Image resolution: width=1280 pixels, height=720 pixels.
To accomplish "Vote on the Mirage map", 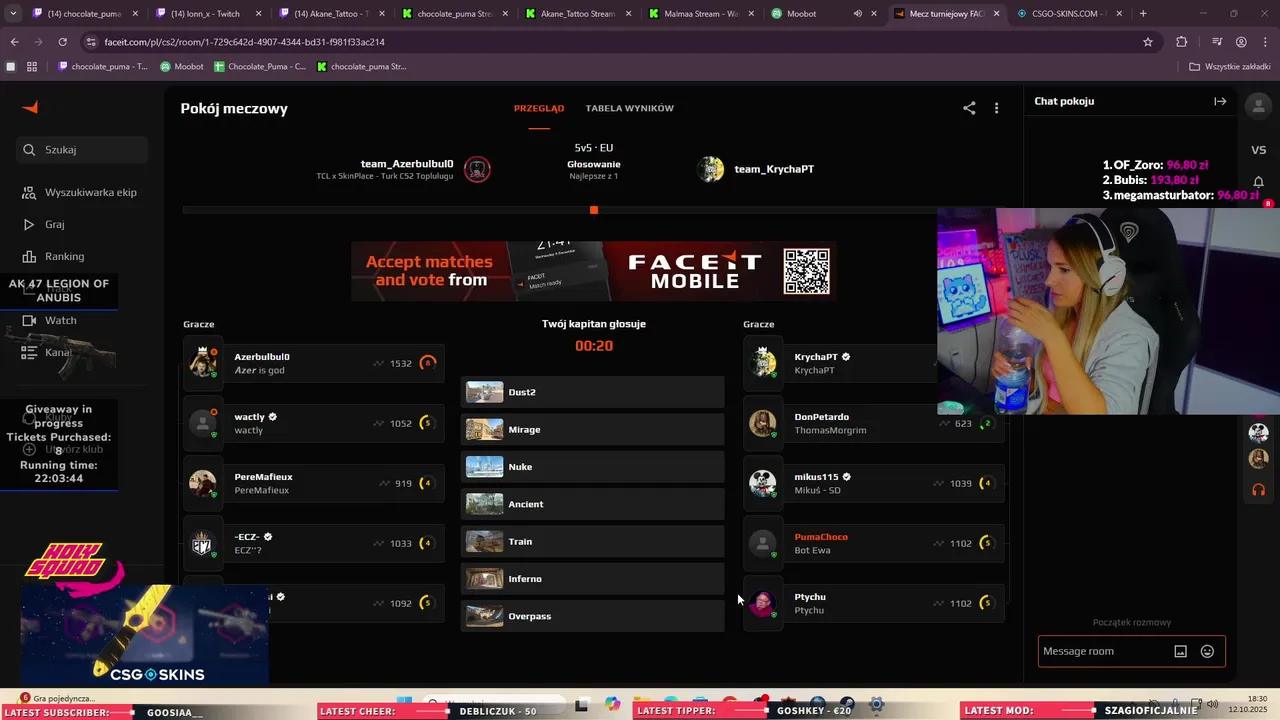I will 593,429.
